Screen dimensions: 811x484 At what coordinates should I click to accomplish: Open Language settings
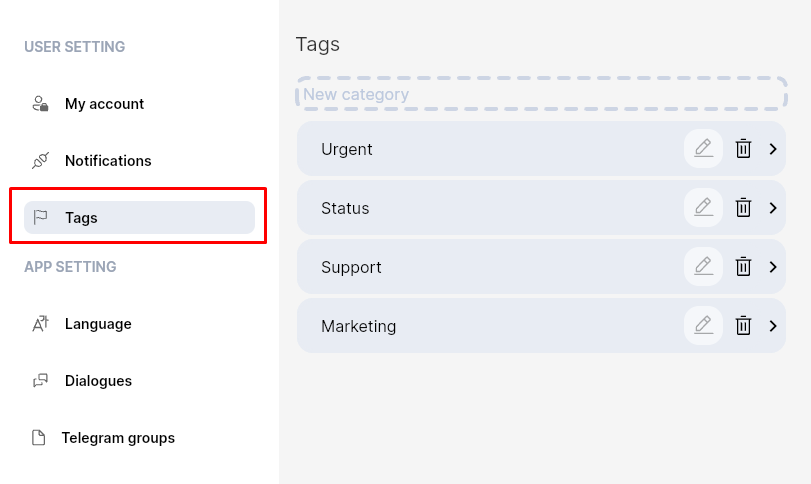click(x=98, y=324)
